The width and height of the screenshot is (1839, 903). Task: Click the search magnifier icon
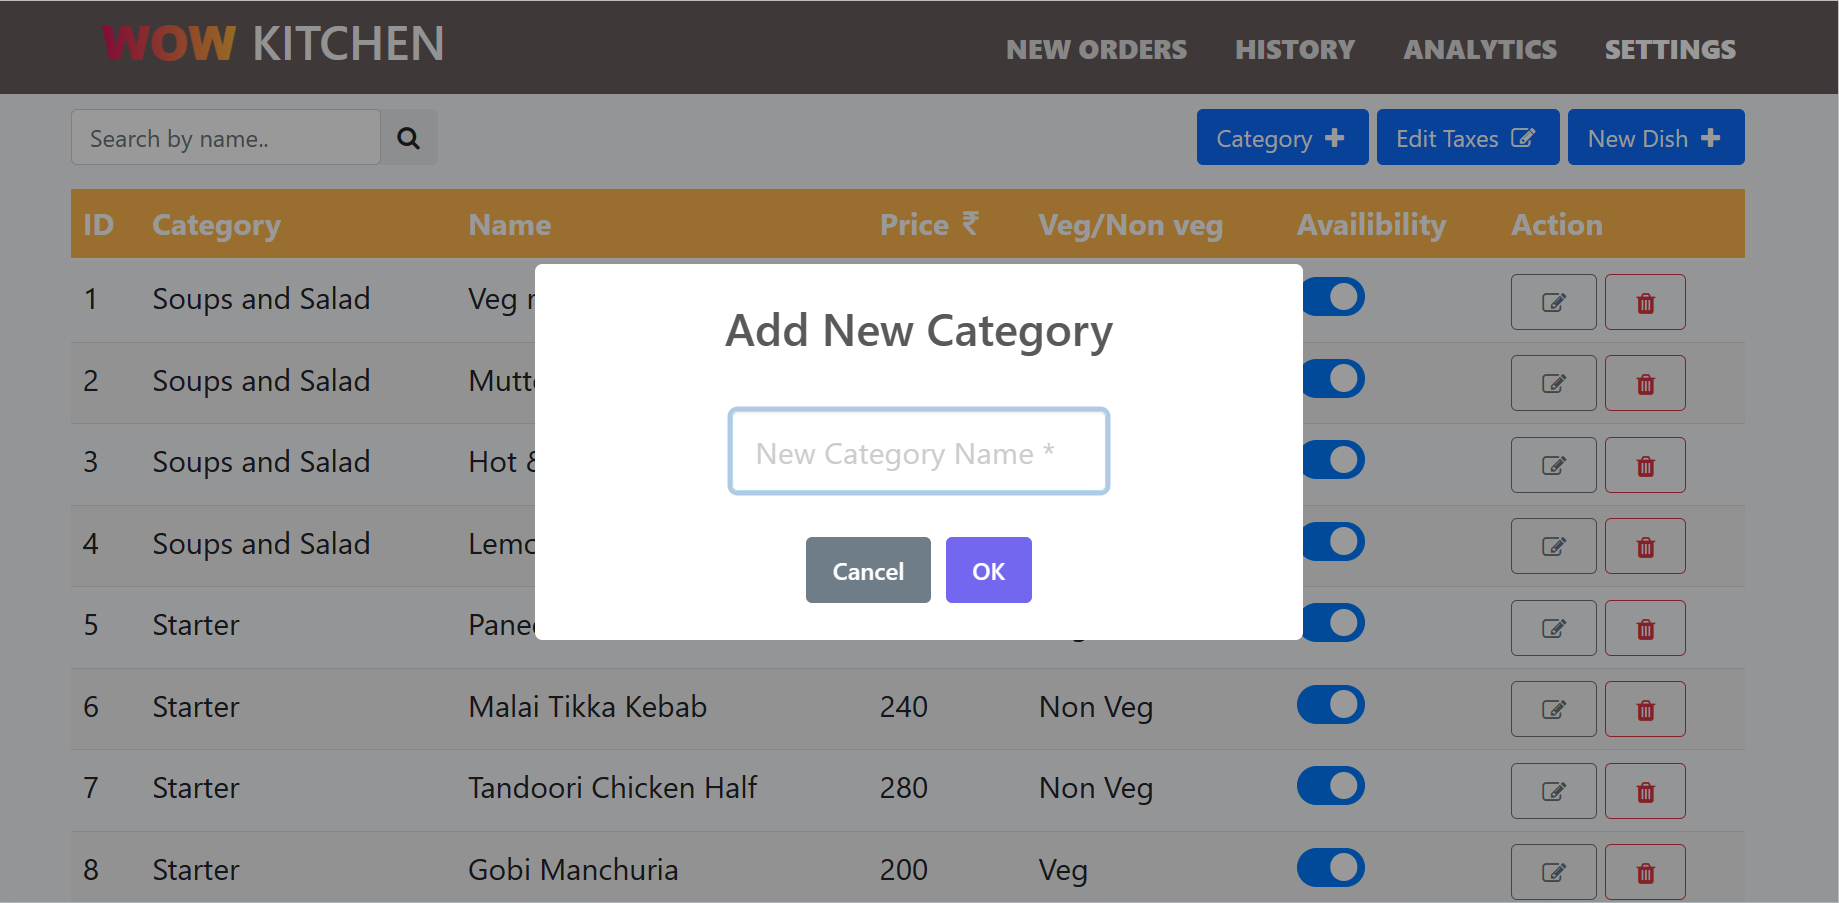point(409,137)
